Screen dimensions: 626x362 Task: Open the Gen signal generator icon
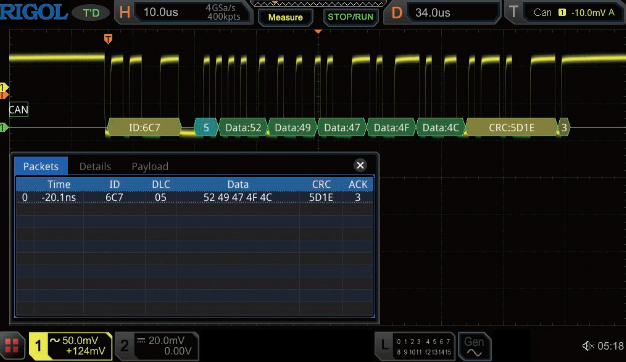(474, 346)
